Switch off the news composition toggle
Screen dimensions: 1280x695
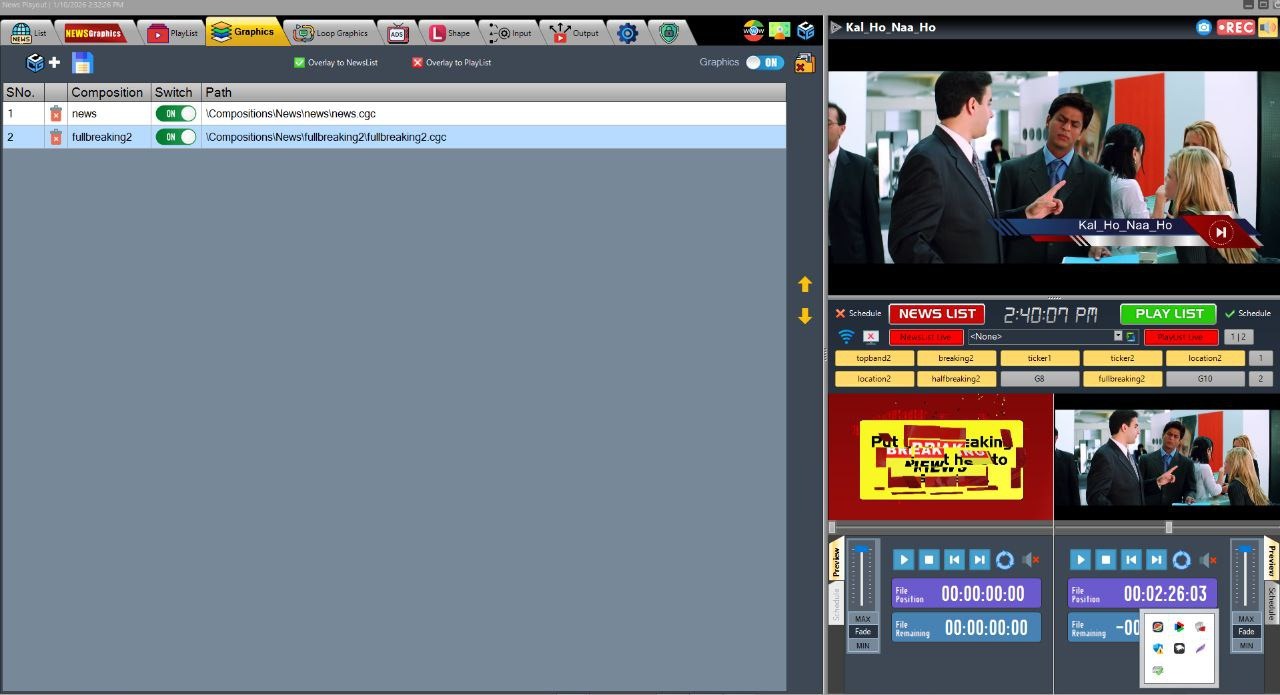(176, 114)
